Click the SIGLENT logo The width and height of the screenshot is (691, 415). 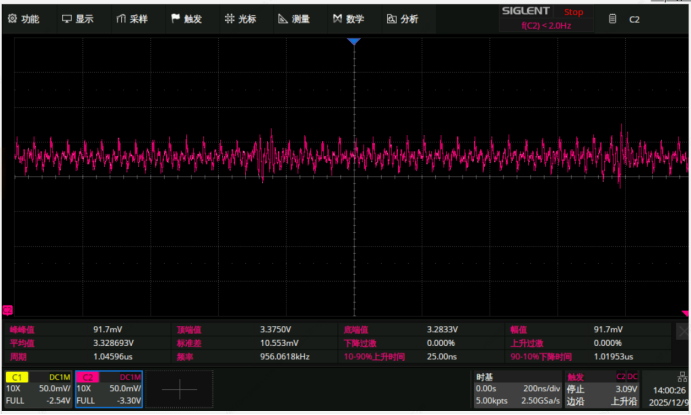coord(525,11)
